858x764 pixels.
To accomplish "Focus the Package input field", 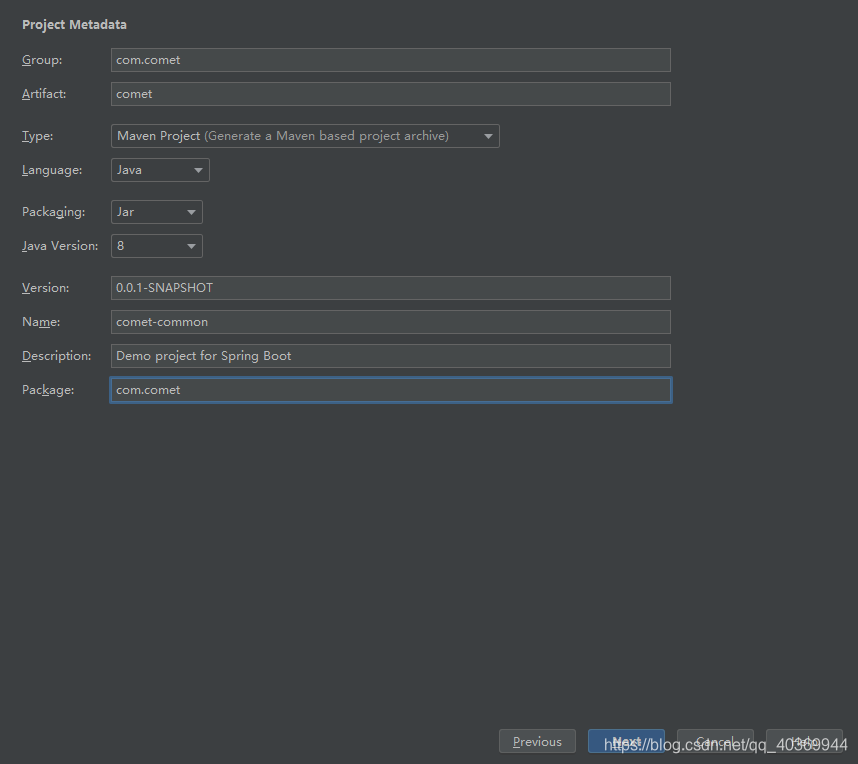I will [x=390, y=390].
